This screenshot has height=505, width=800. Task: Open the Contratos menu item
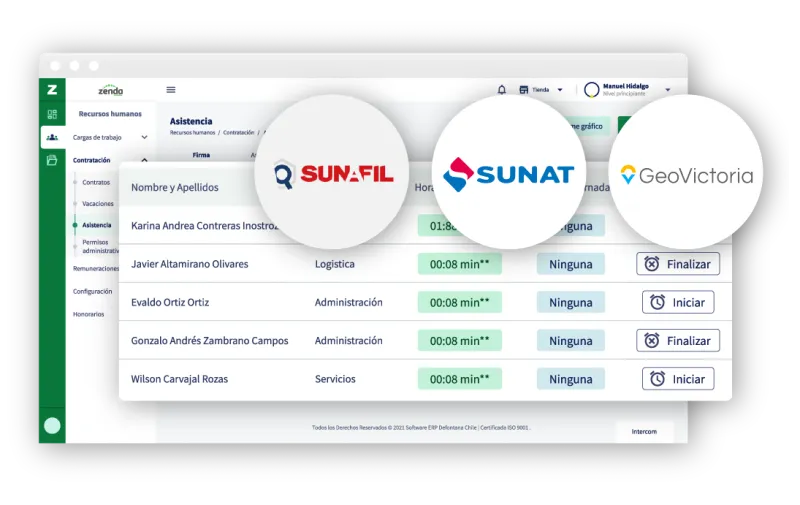96,182
